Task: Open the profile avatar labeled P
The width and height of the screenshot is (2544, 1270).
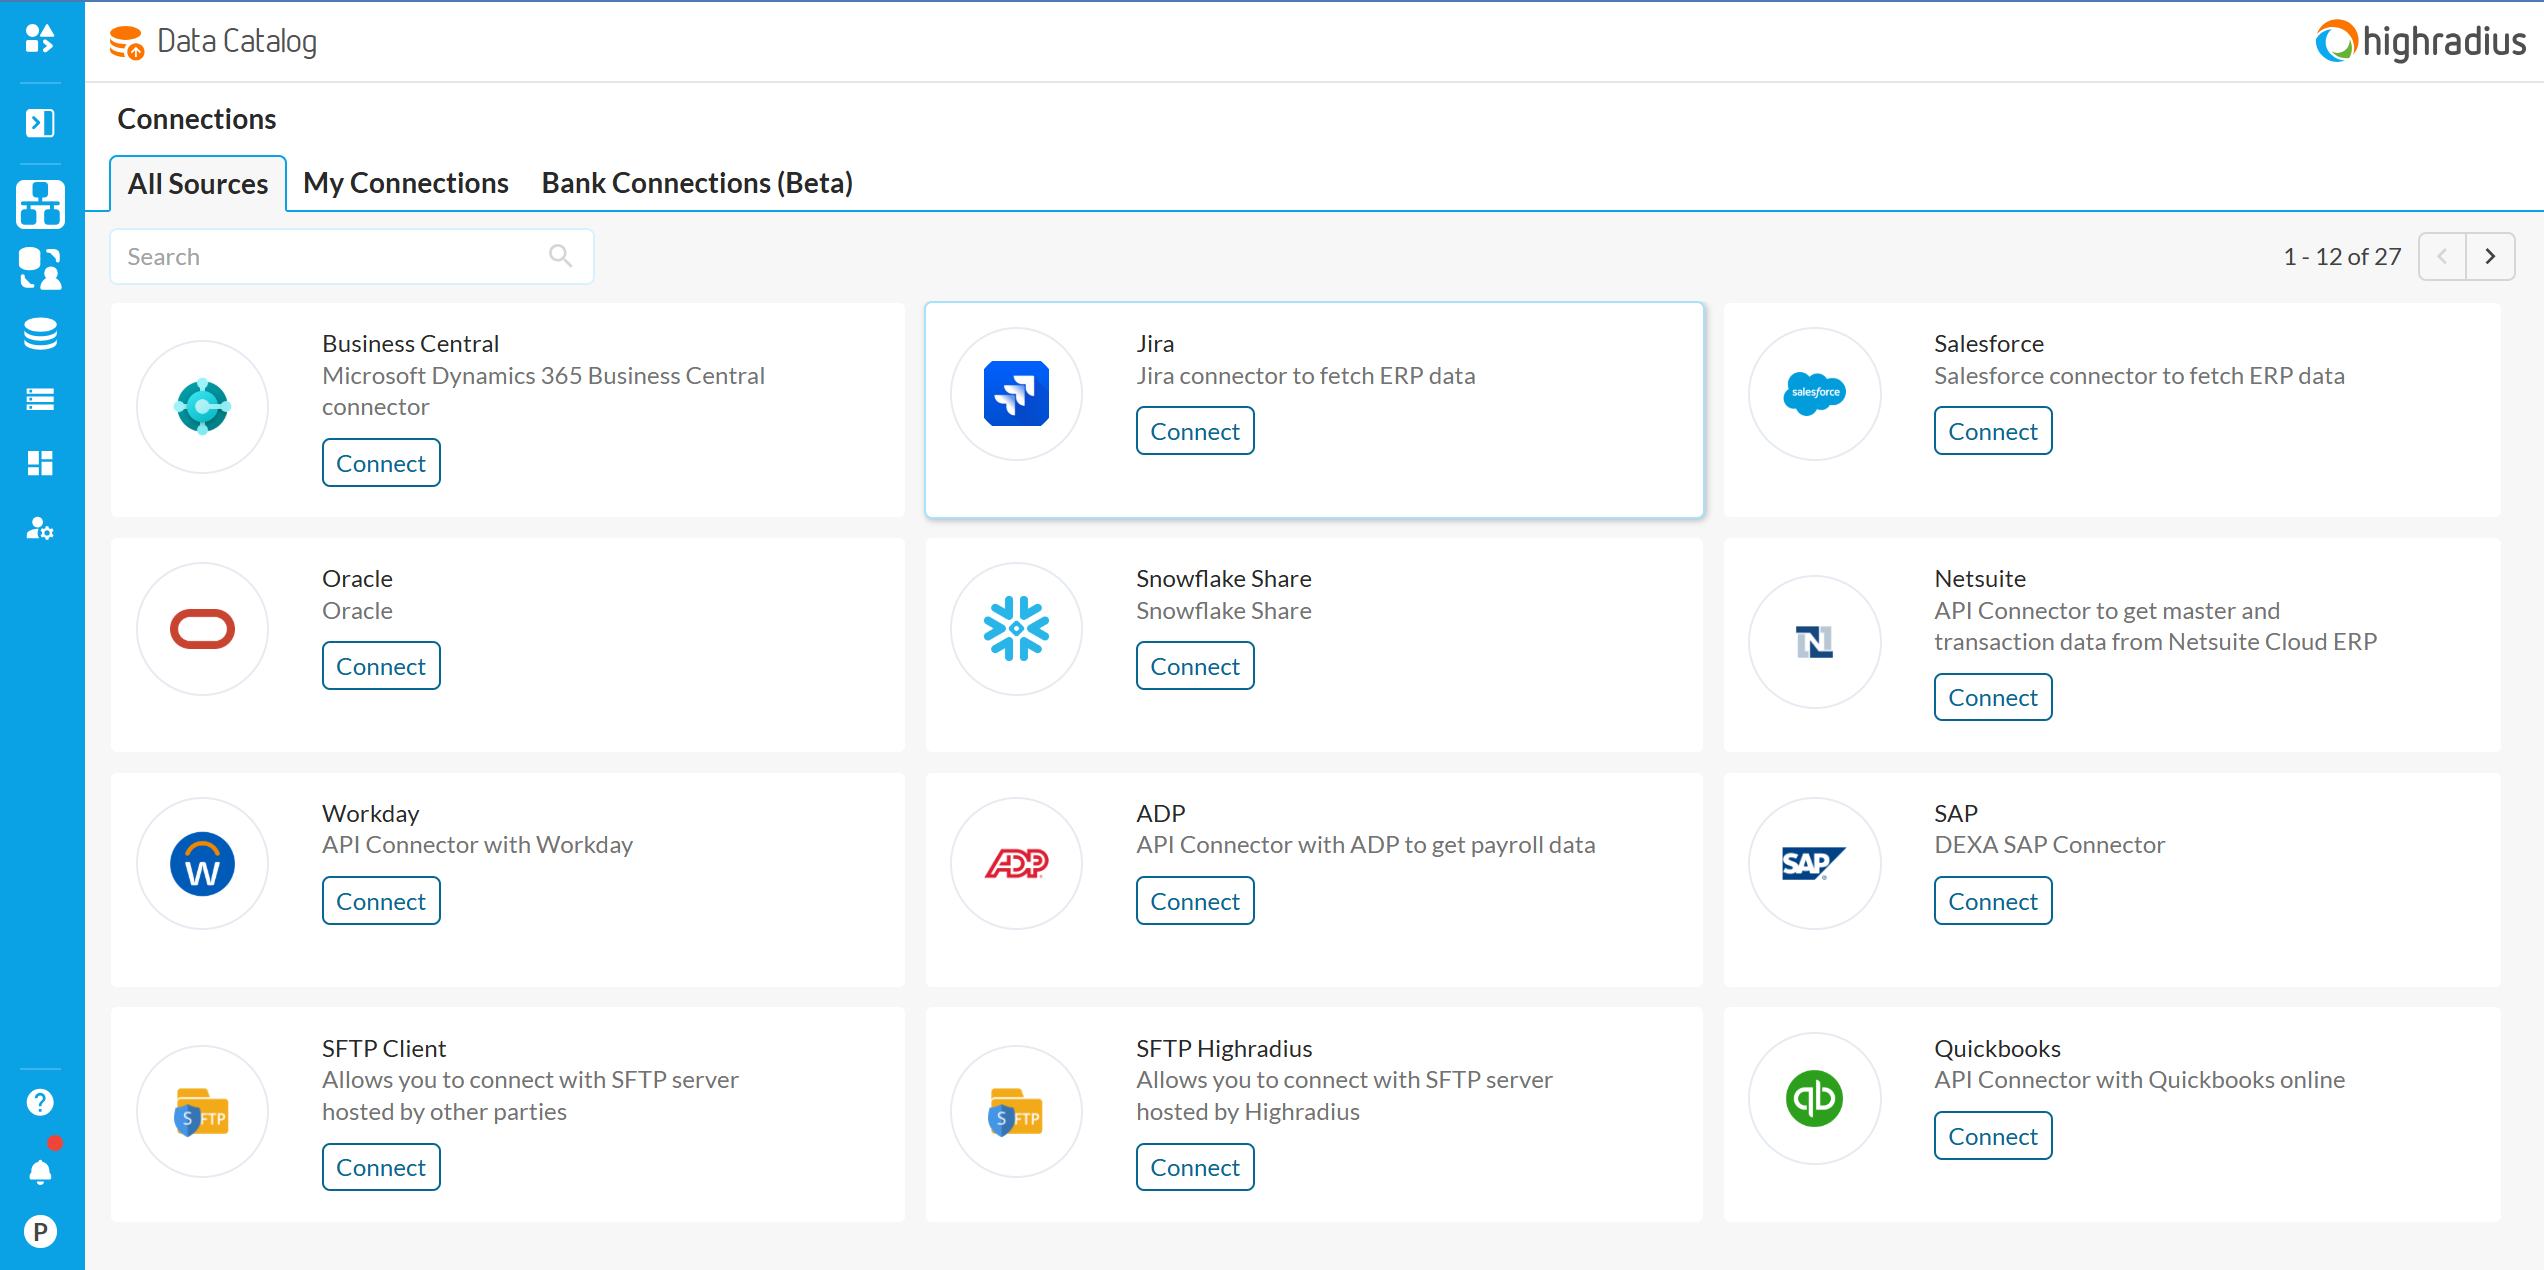Action: [40, 1232]
